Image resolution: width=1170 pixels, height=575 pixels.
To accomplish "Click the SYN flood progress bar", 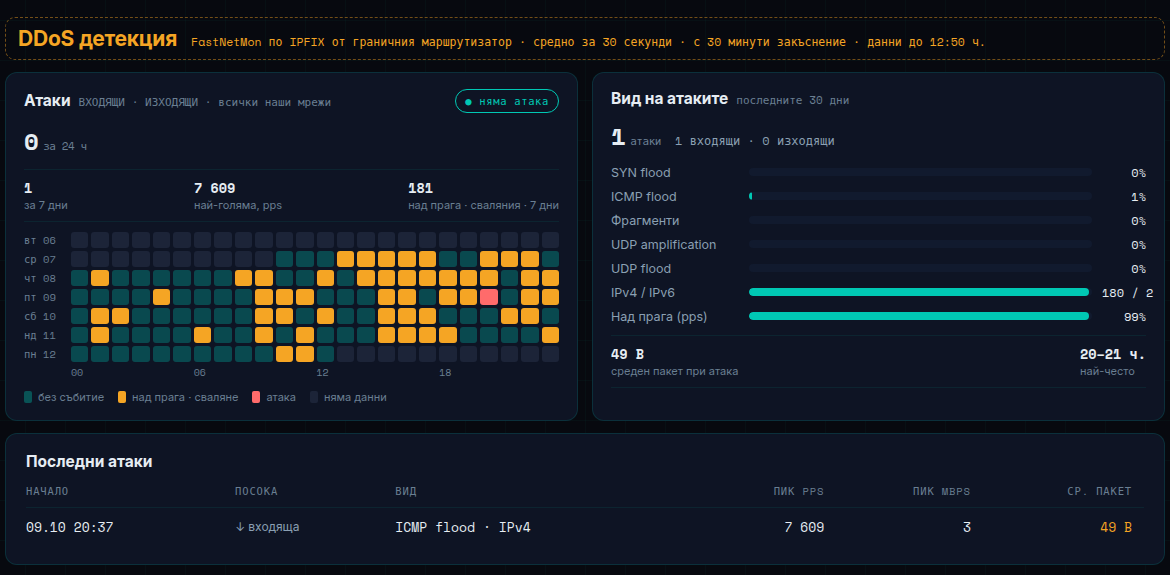I will (x=919, y=173).
